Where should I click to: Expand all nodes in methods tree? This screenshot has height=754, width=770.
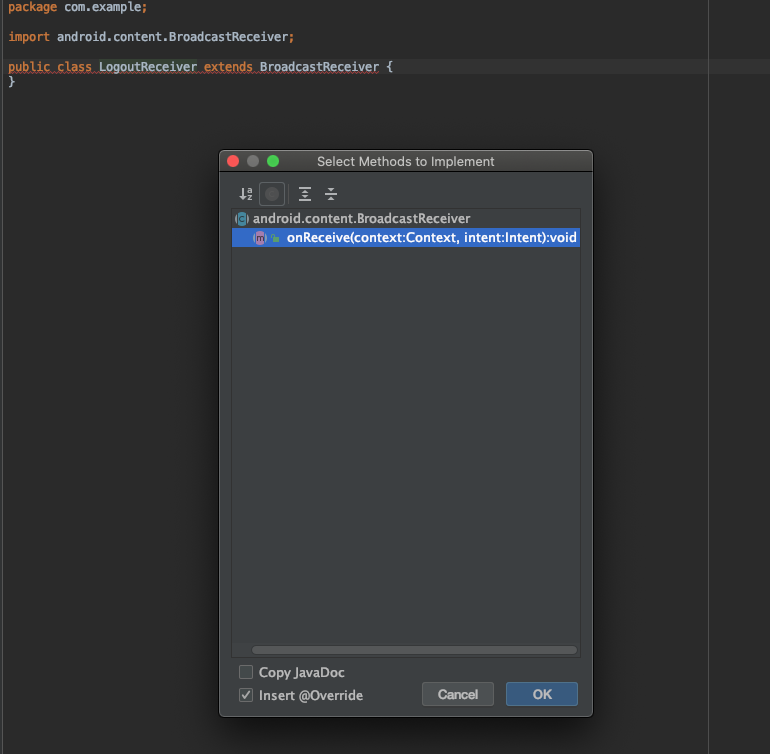pos(305,194)
